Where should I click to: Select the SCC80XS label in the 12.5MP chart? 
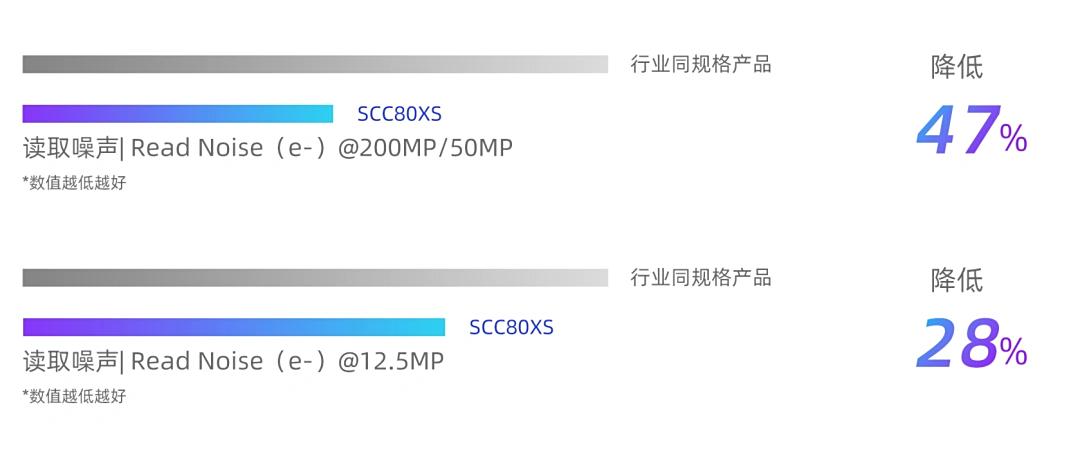(x=511, y=327)
